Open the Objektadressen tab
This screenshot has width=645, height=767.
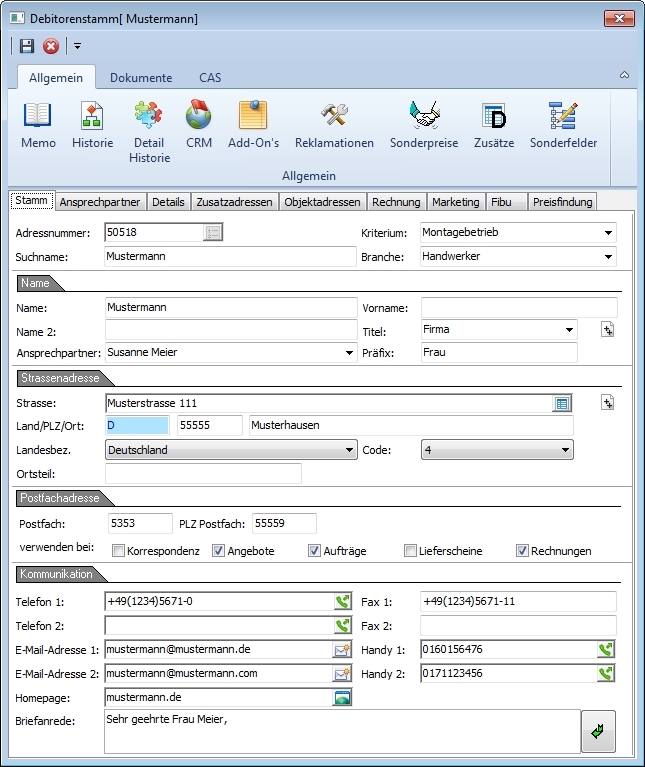click(322, 202)
